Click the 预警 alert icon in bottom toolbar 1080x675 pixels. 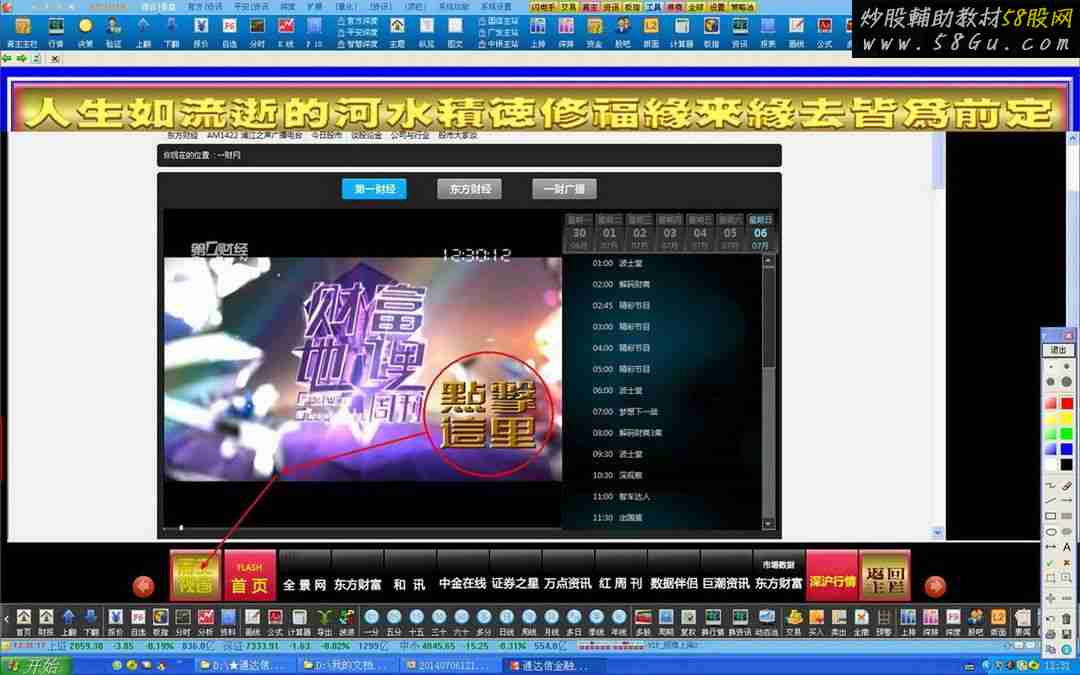tap(884, 621)
